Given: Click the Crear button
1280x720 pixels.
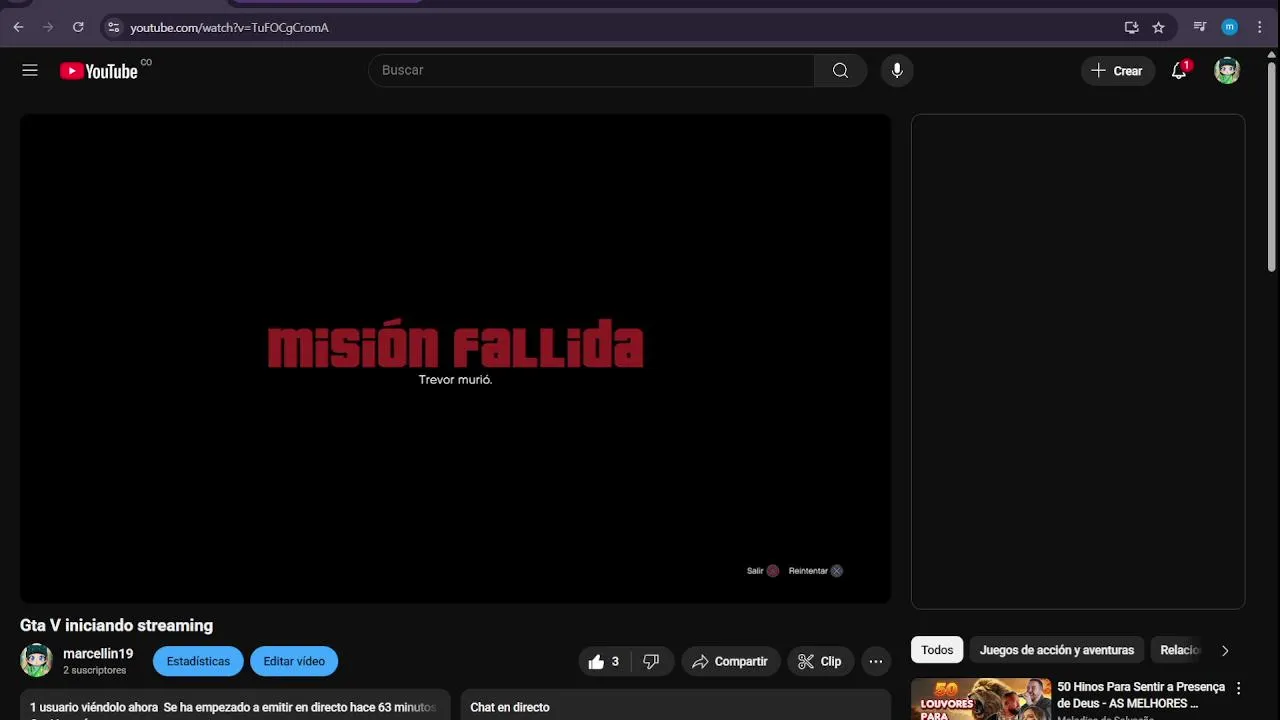Looking at the screenshot, I should (x=1118, y=70).
